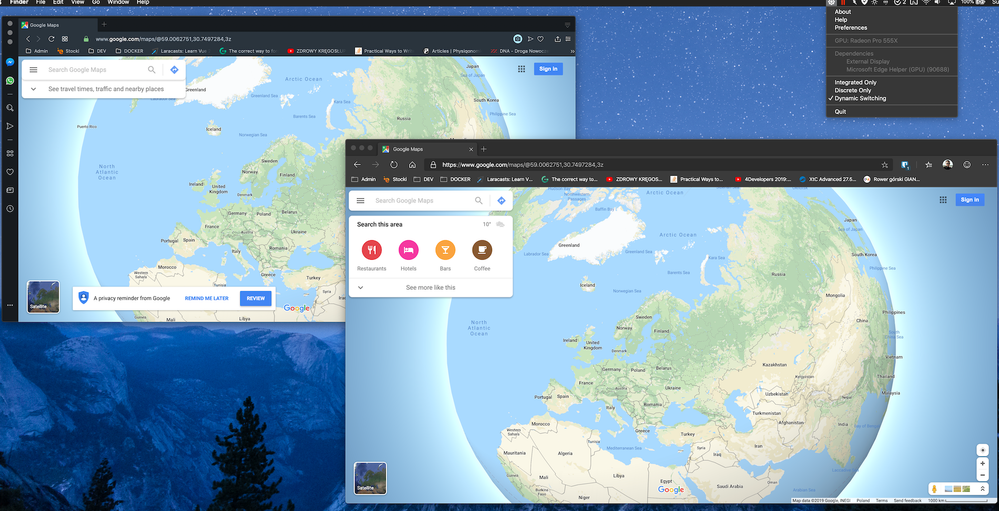This screenshot has width=999, height=511.
Task: Click Bars category icon
Action: point(445,250)
